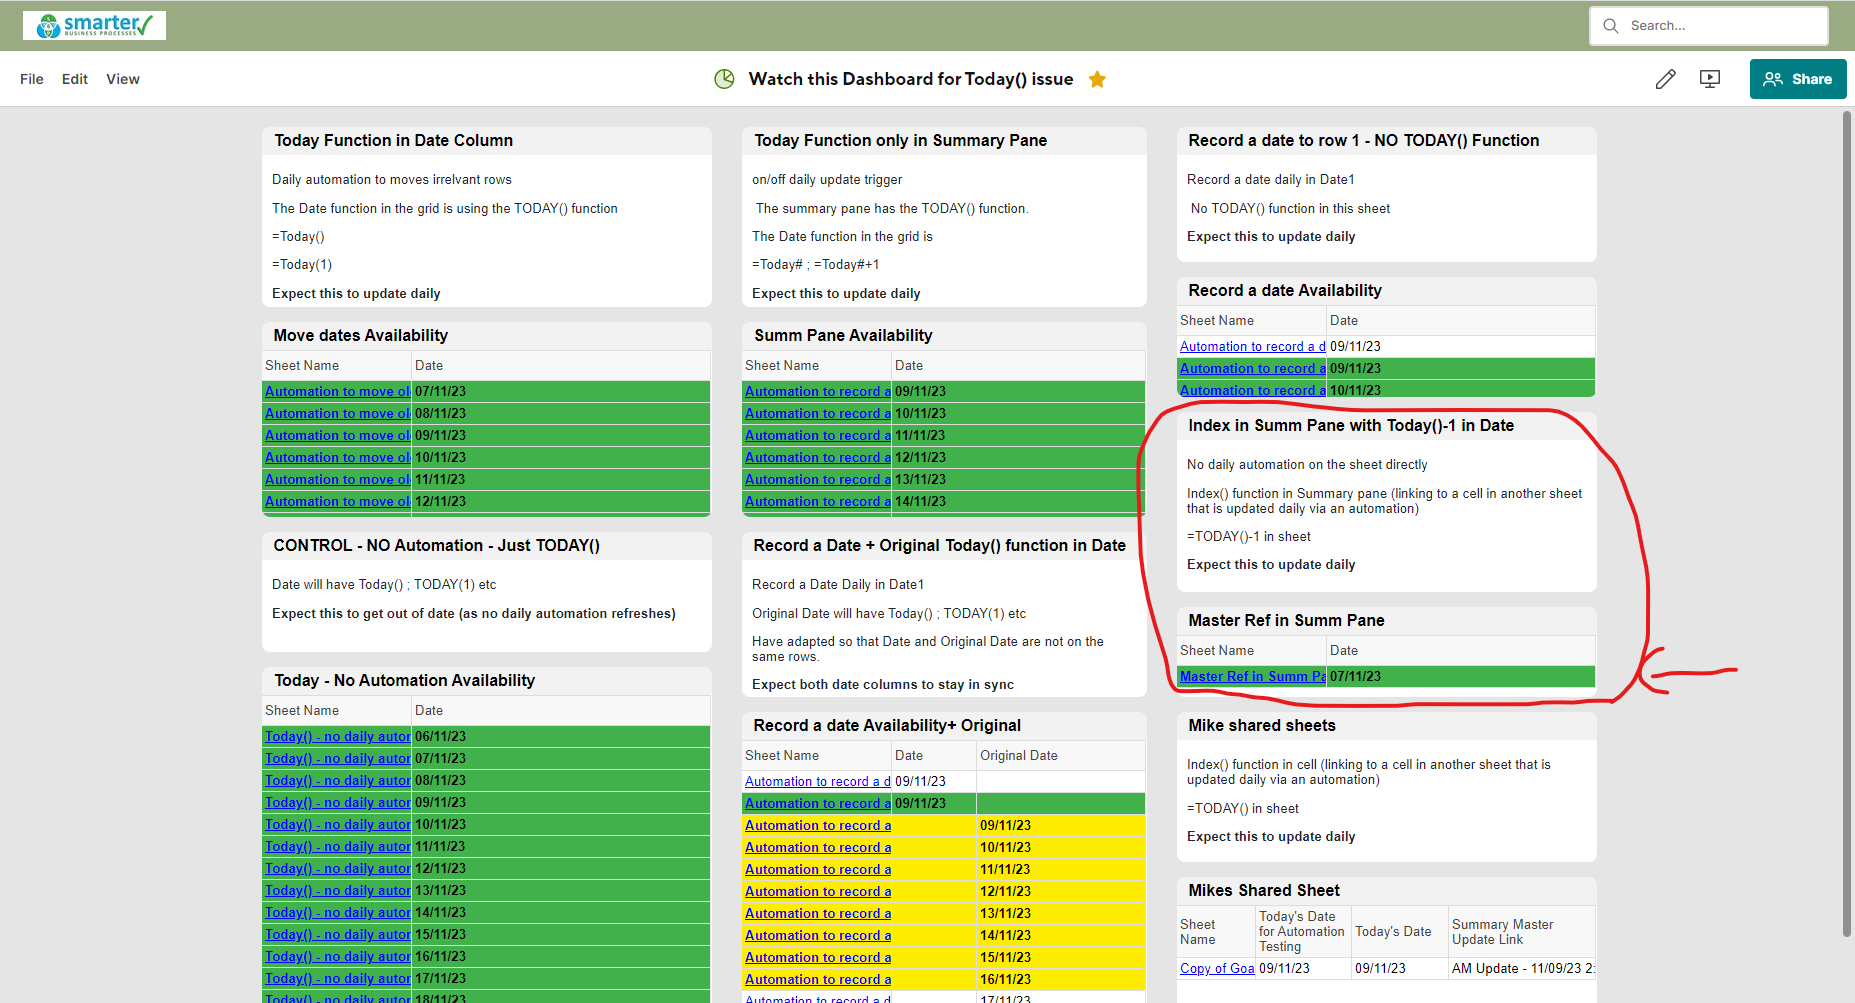This screenshot has height=1003, width=1855.
Task: Open Master Ref in Summ Pane link
Action: pyautogui.click(x=1252, y=677)
